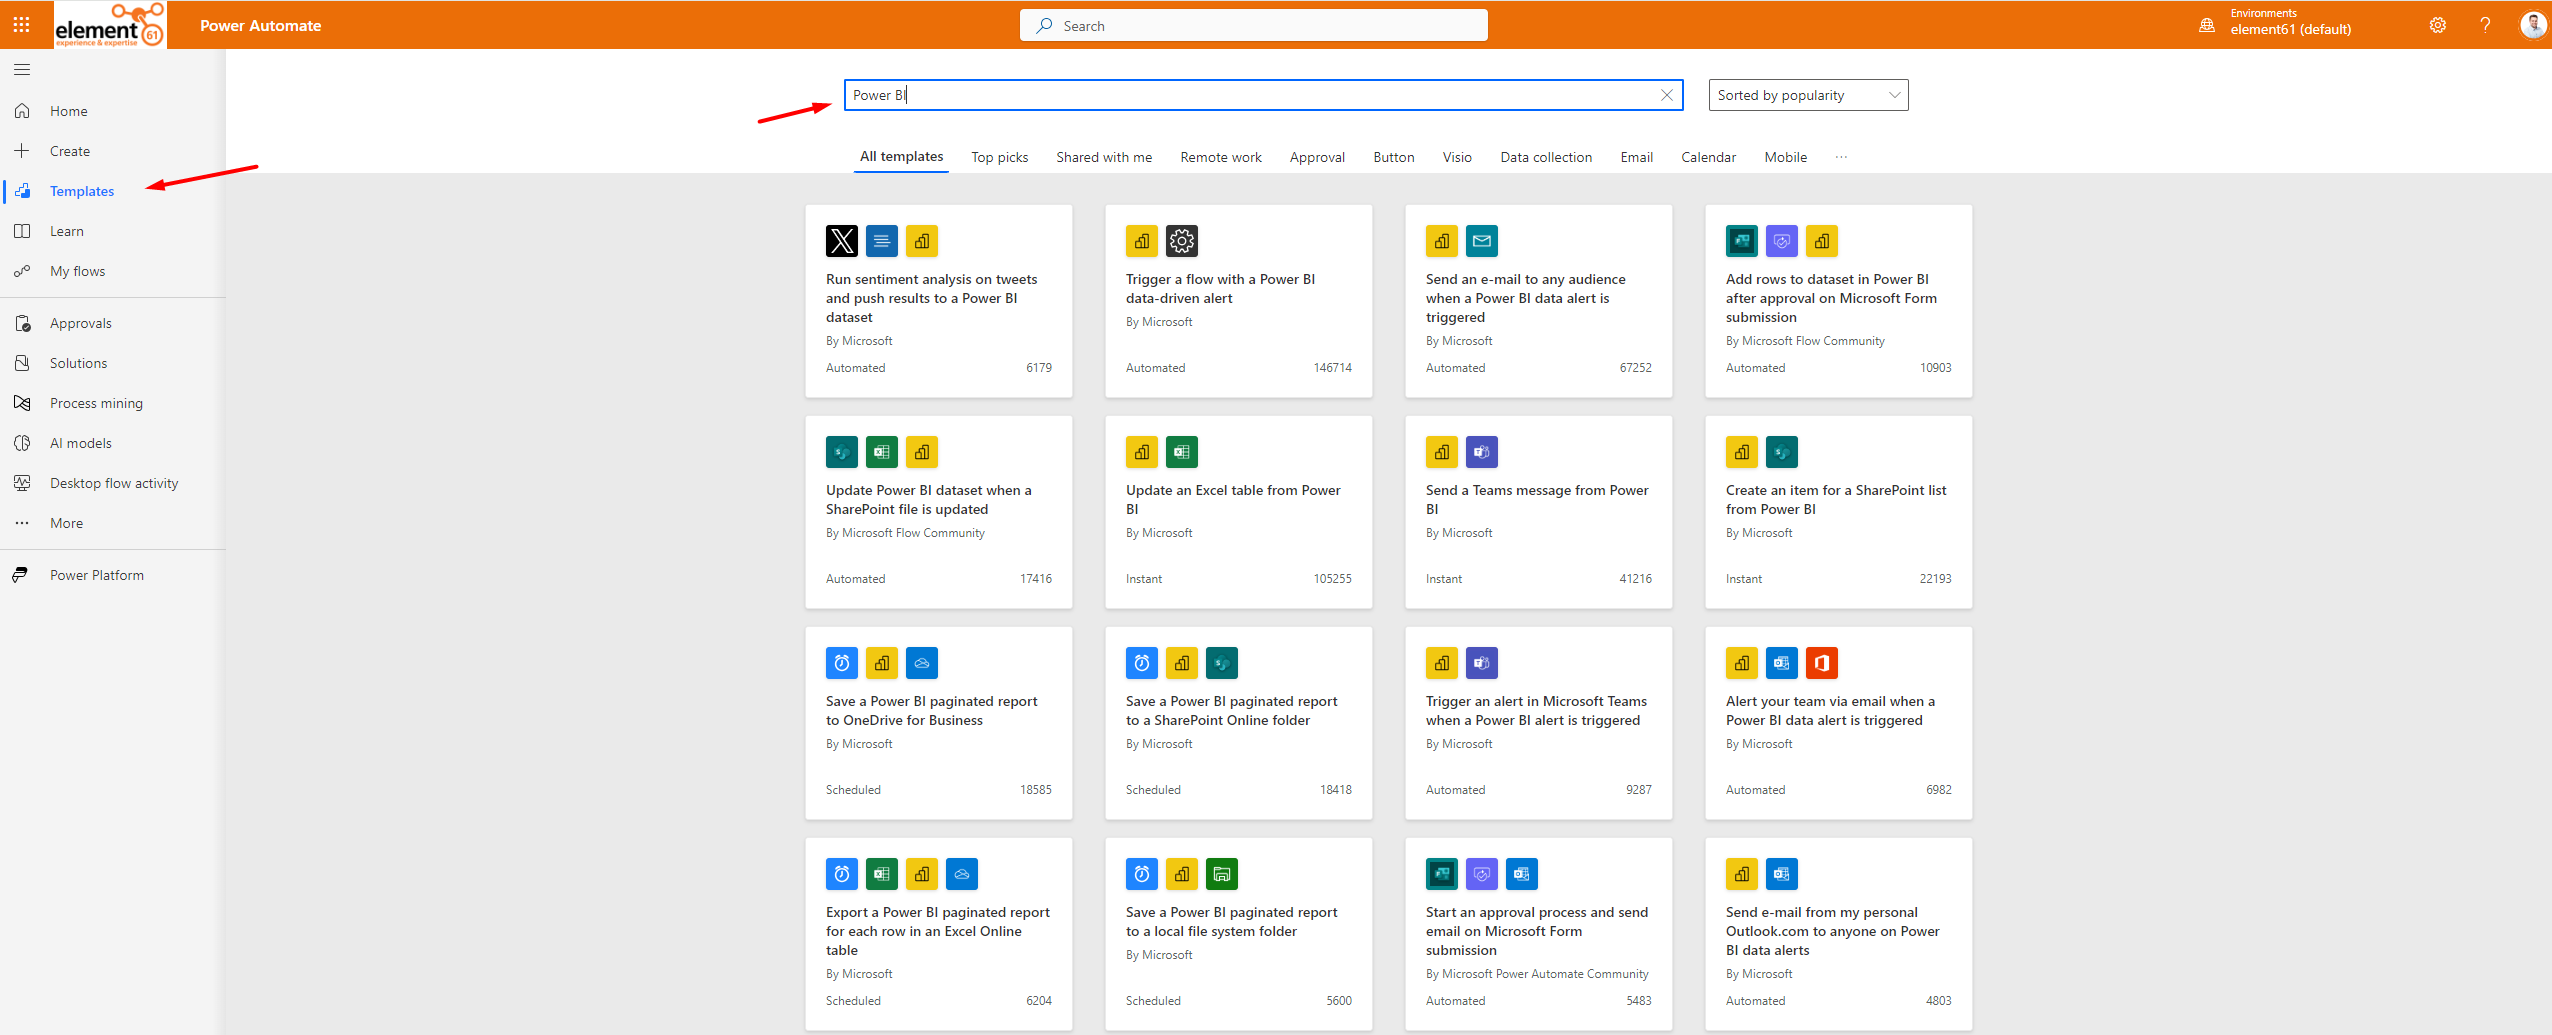This screenshot has height=1035, width=2552.
Task: Click the help question mark icon
Action: coord(2486,25)
